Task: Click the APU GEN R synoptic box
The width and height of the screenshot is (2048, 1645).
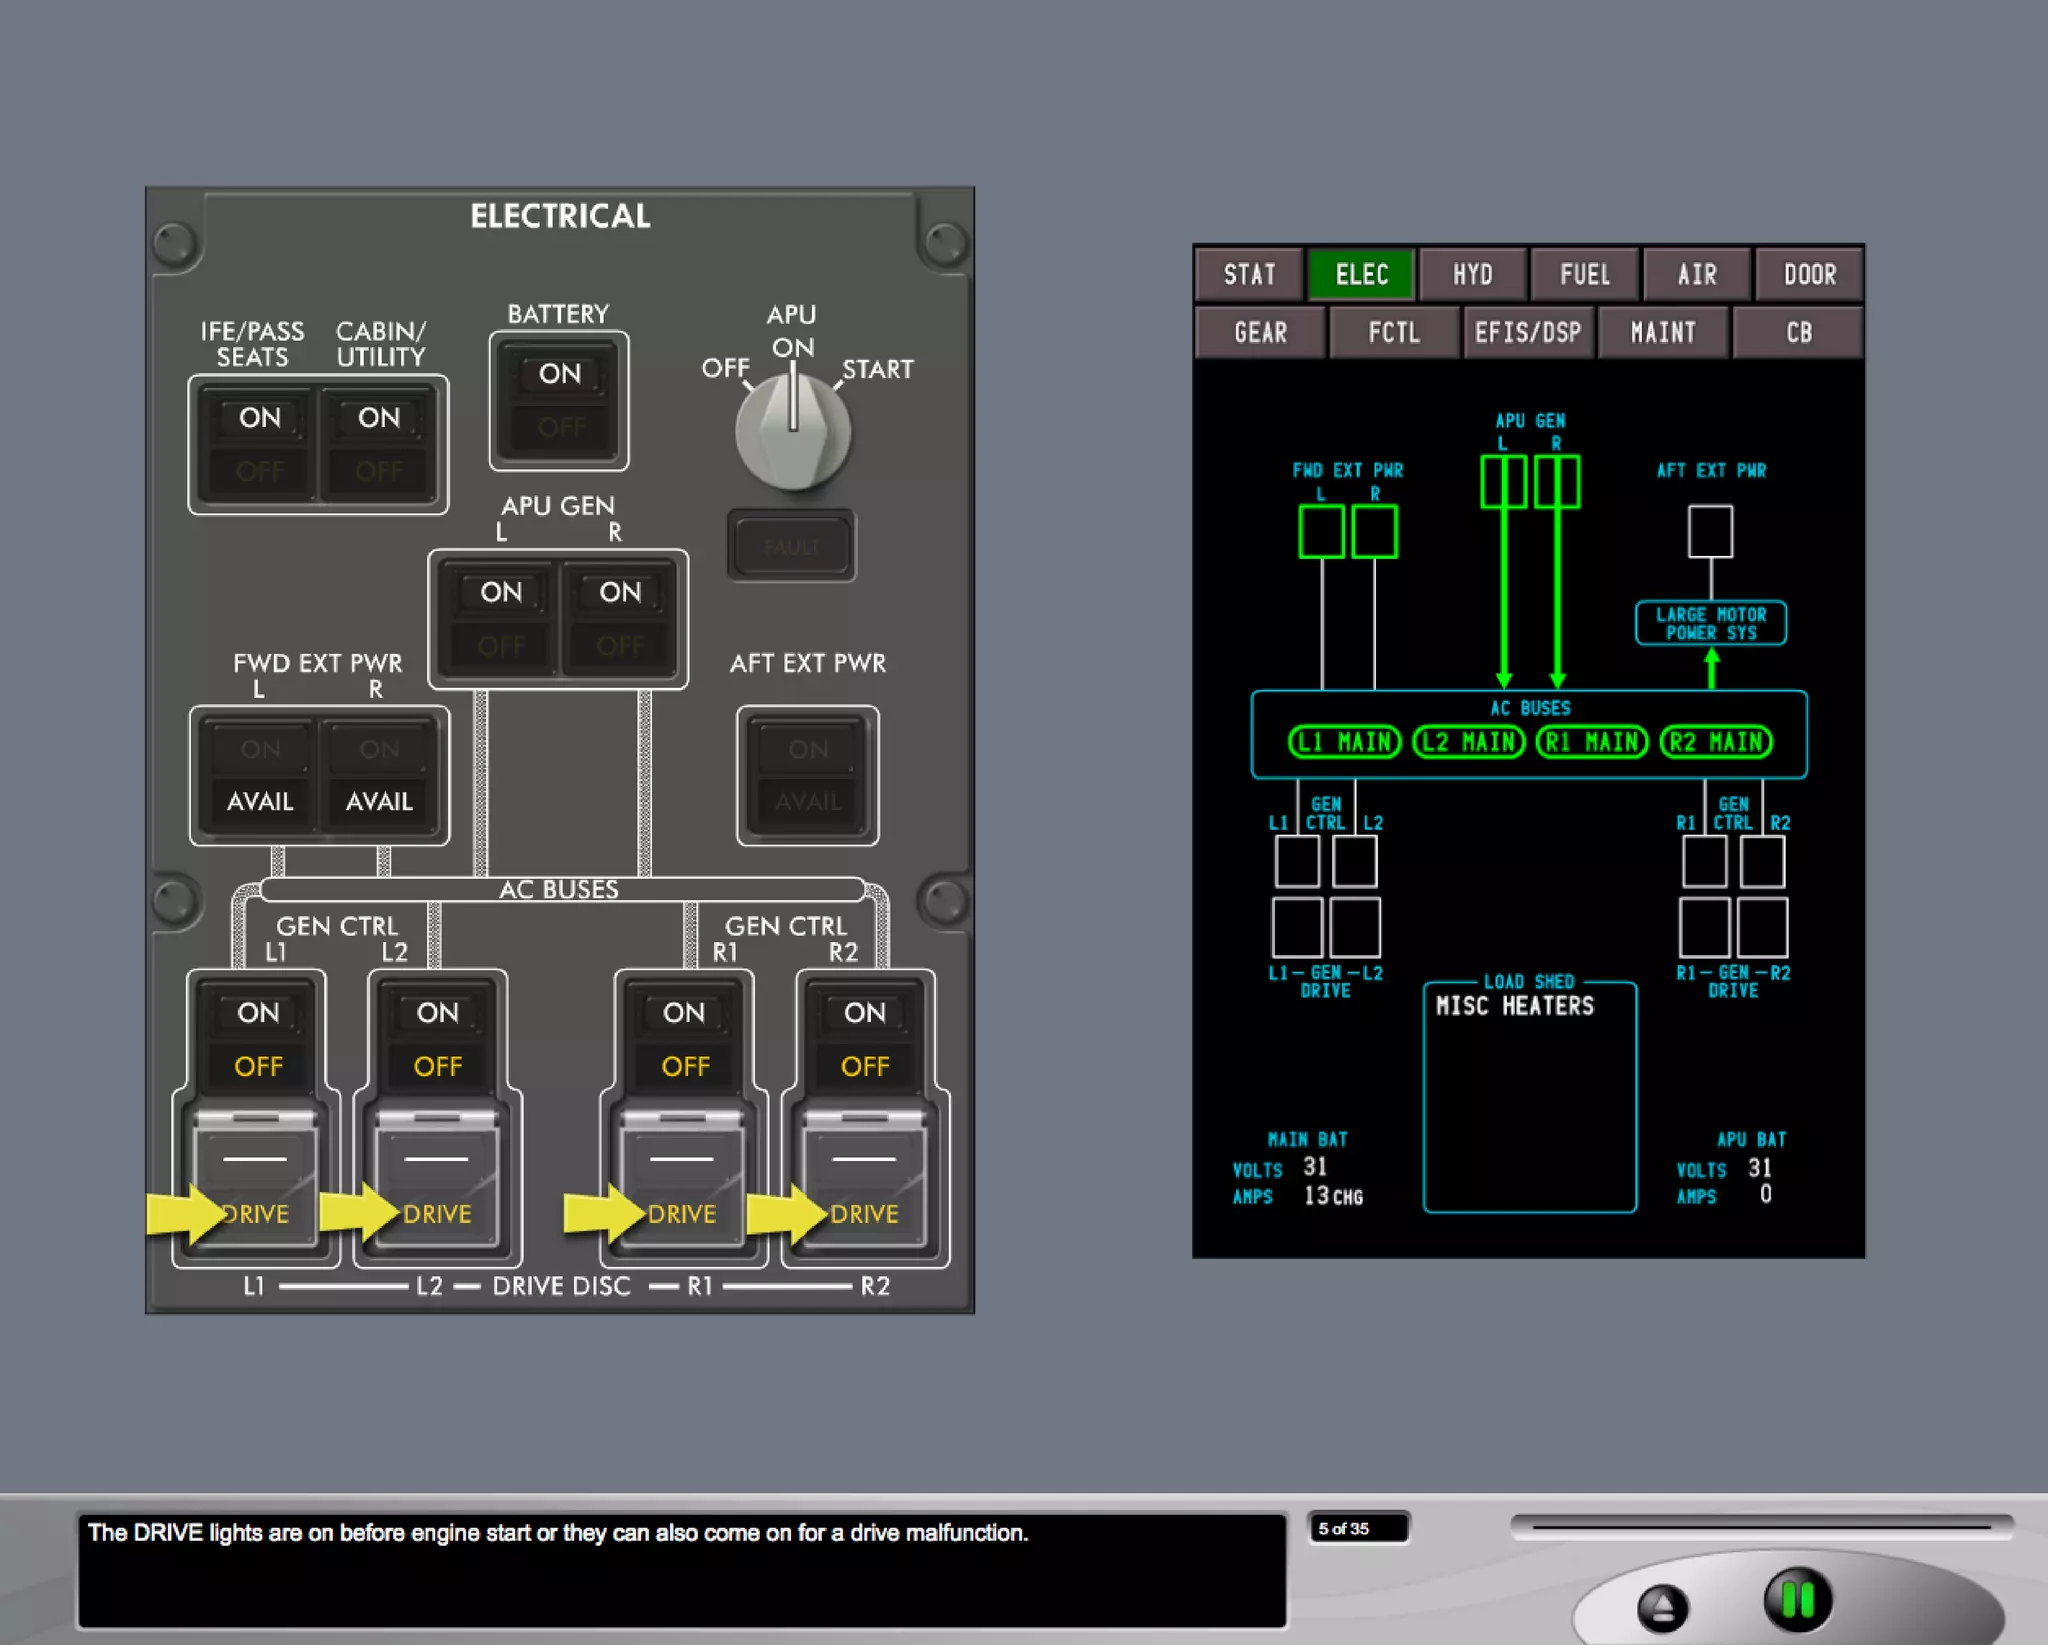Action: pyautogui.click(x=1556, y=482)
